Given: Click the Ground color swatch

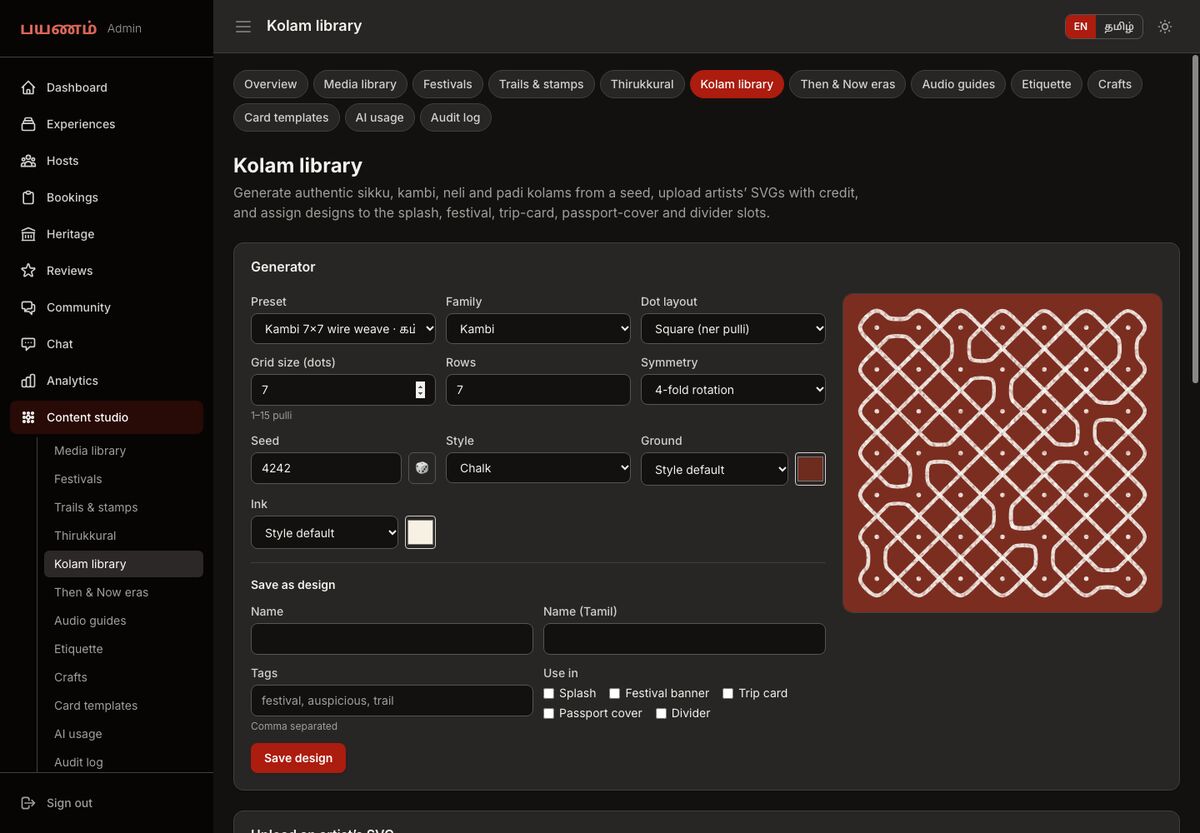Looking at the screenshot, I should pyautogui.click(x=810, y=469).
